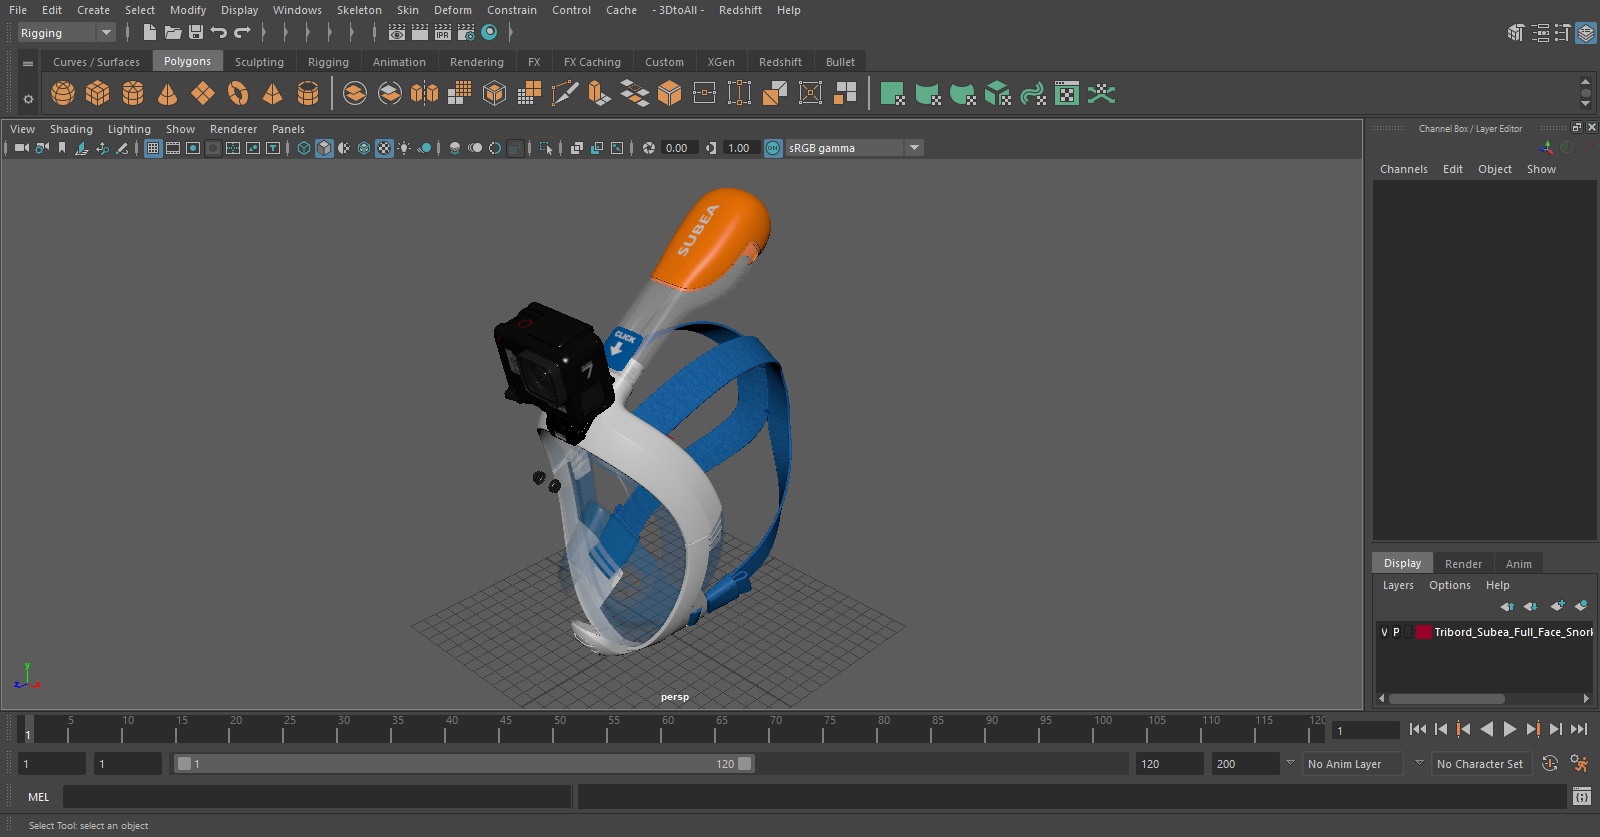Open the Channels menu in Channel Box
The image size is (1600, 837).
(1403, 169)
